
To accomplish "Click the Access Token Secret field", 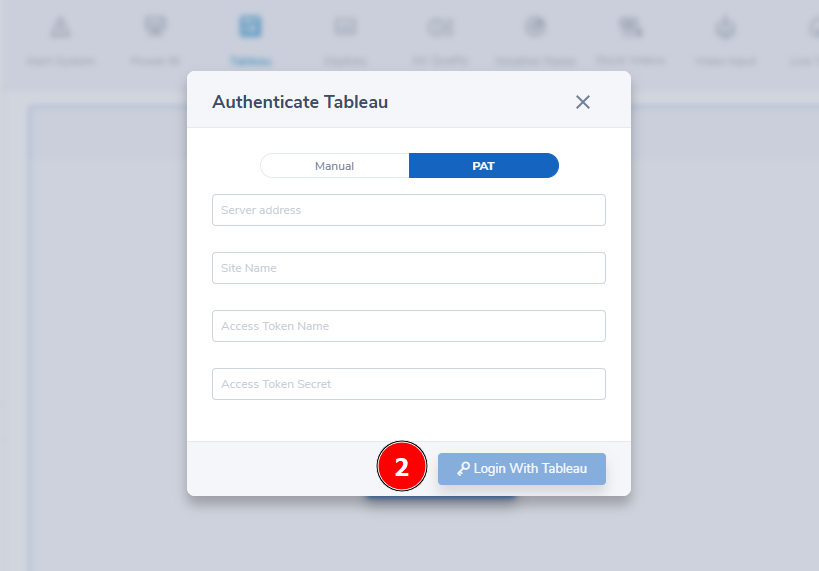I will 408,384.
